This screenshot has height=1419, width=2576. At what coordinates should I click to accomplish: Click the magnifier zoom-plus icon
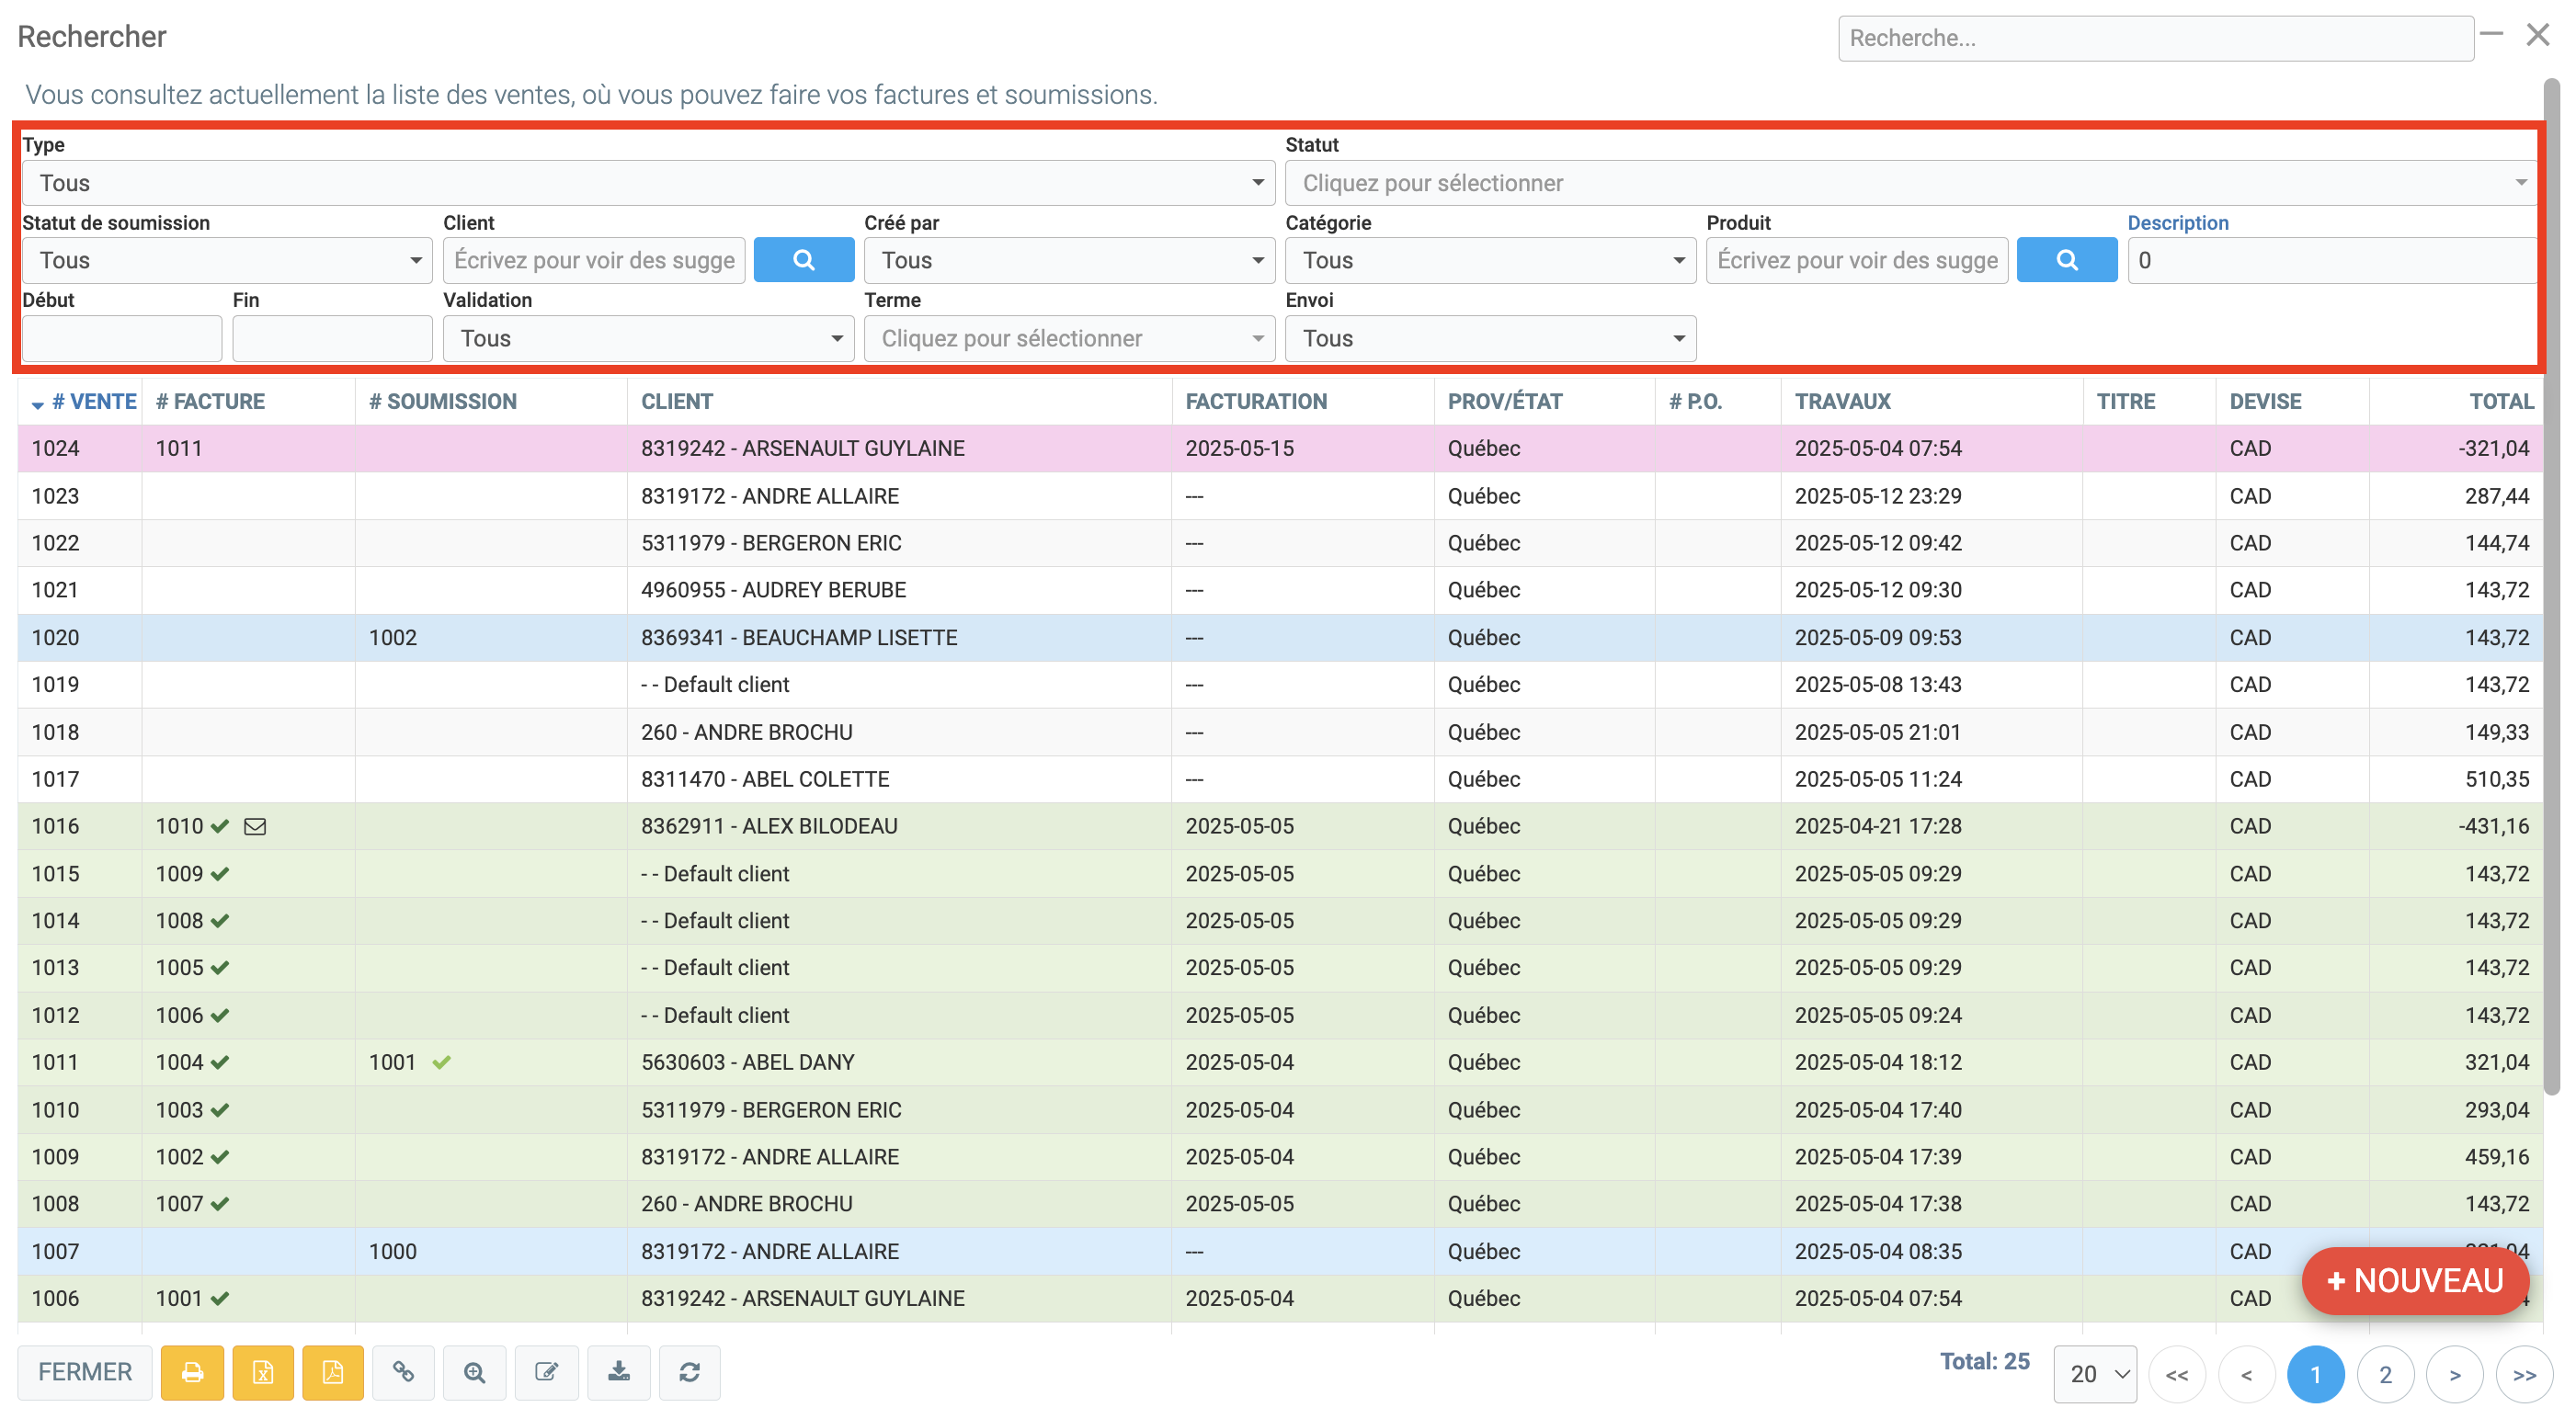point(474,1372)
